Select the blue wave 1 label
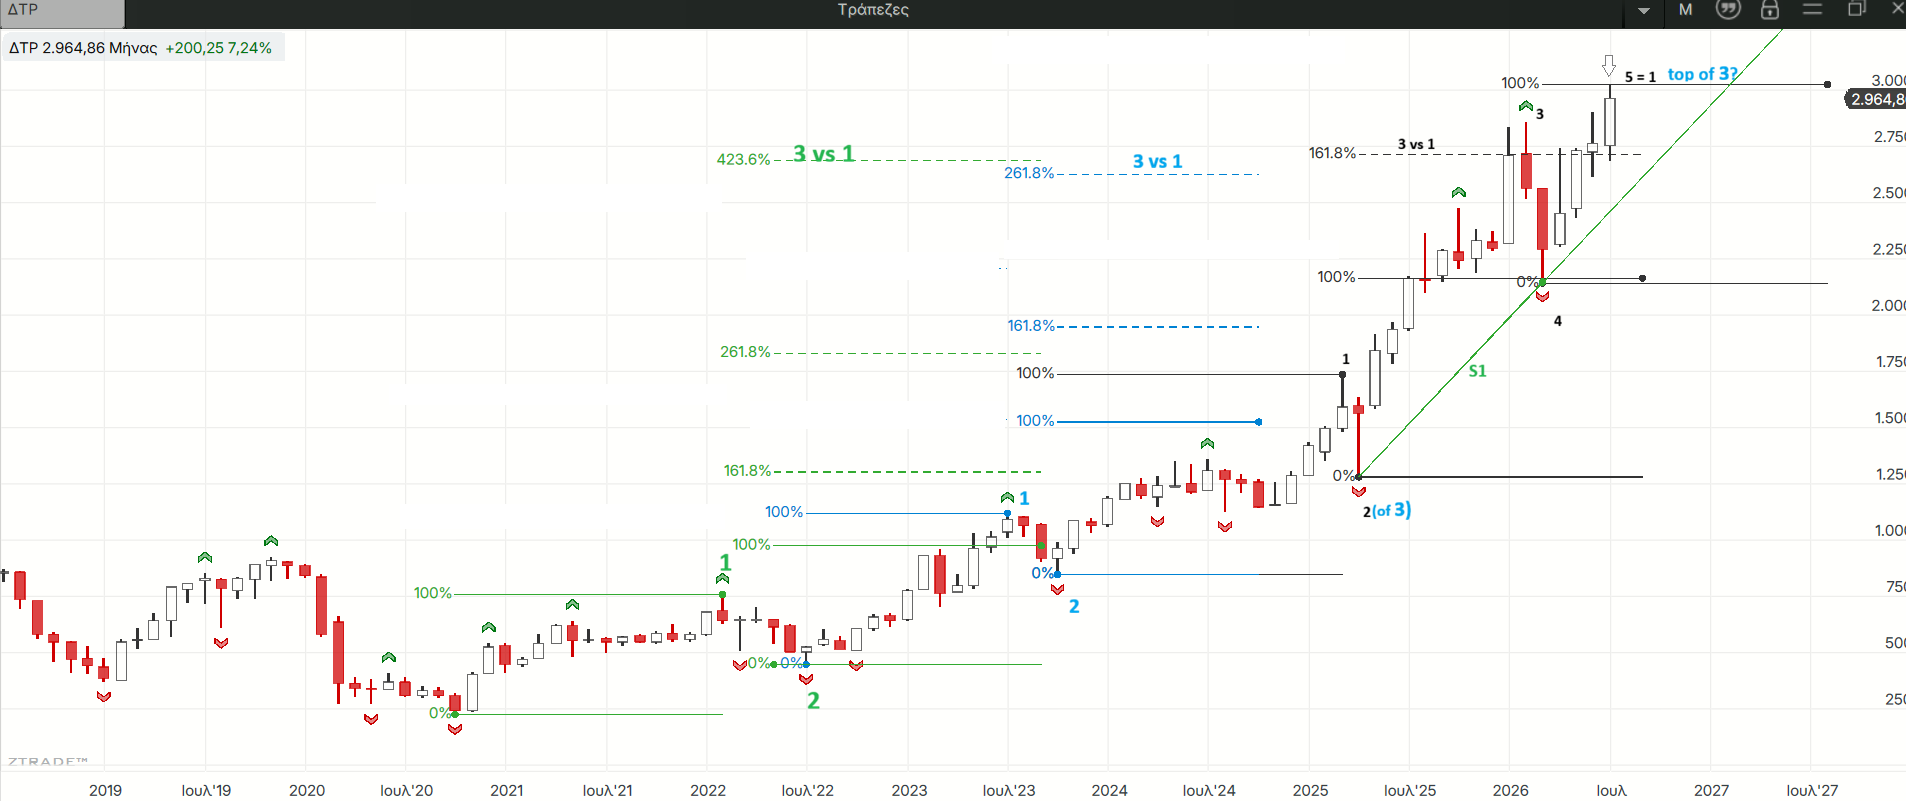This screenshot has height=801, width=1906. 1024,498
